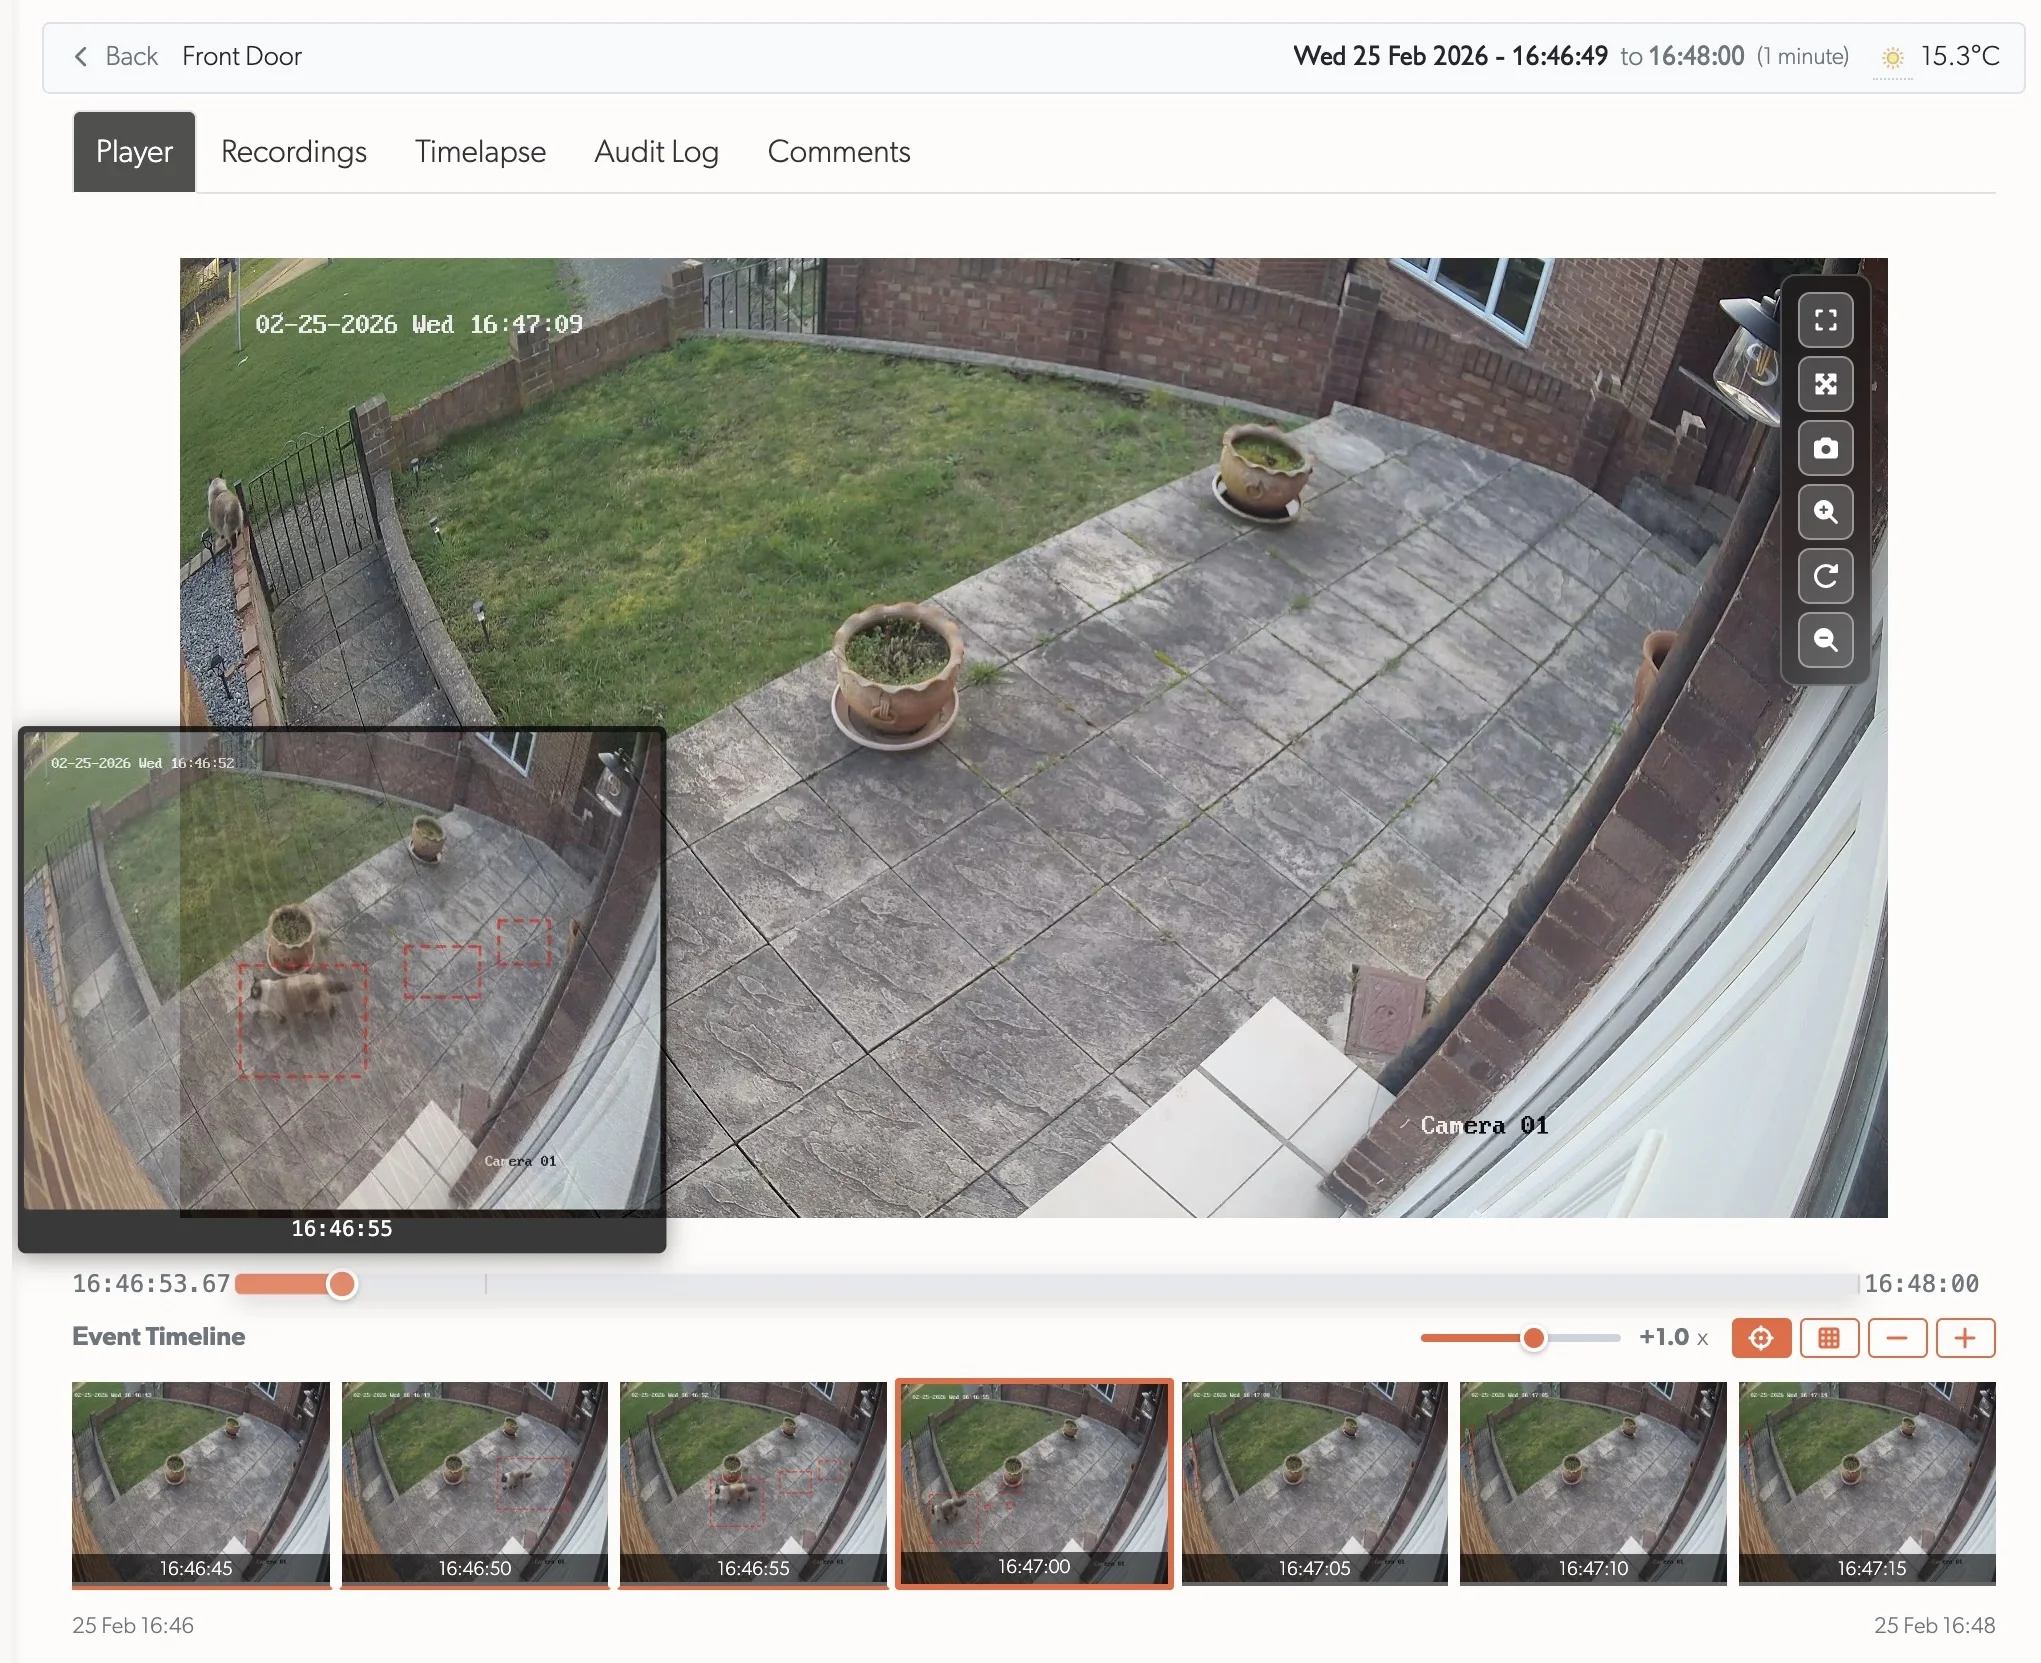Viewport: 2041px width, 1663px height.
Task: Zoom in using the magnifier plus icon
Action: pyautogui.click(x=1825, y=512)
